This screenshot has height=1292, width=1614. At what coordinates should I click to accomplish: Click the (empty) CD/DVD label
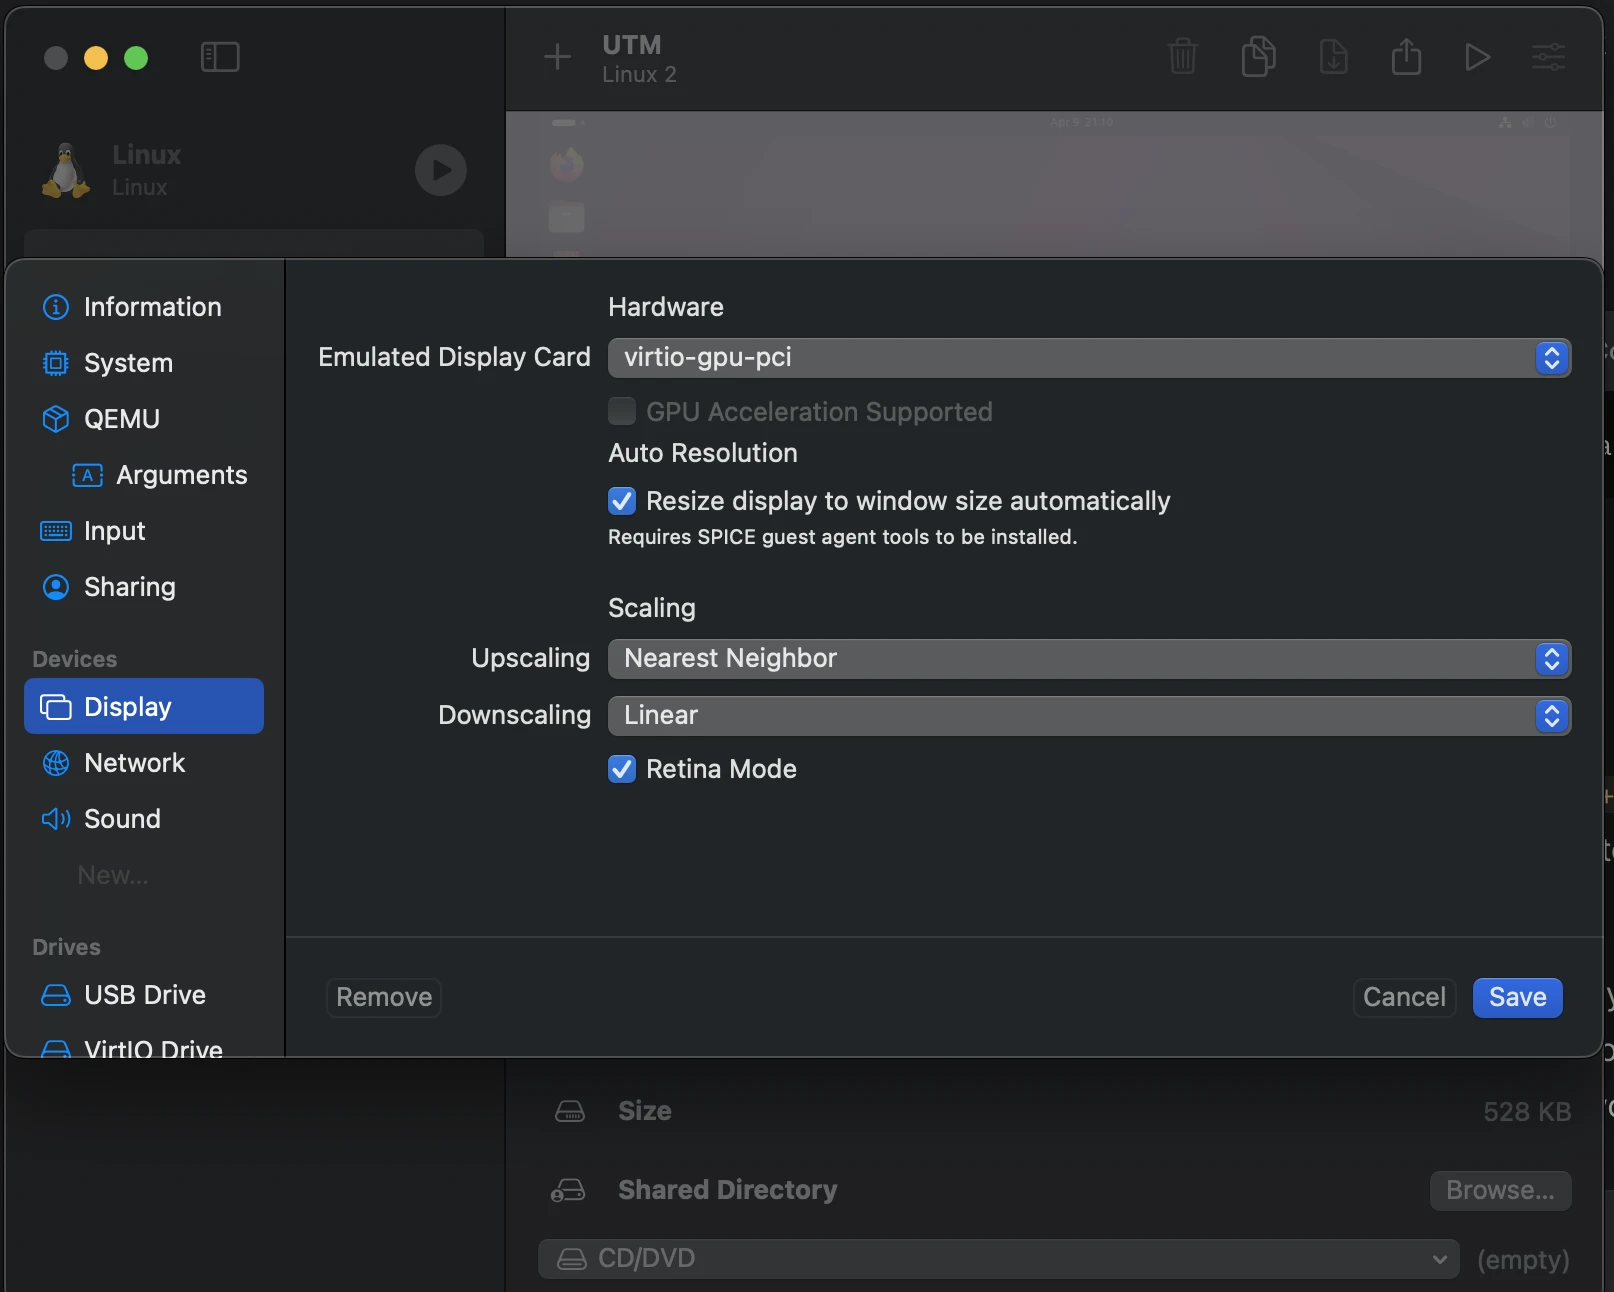pyautogui.click(x=1523, y=1260)
